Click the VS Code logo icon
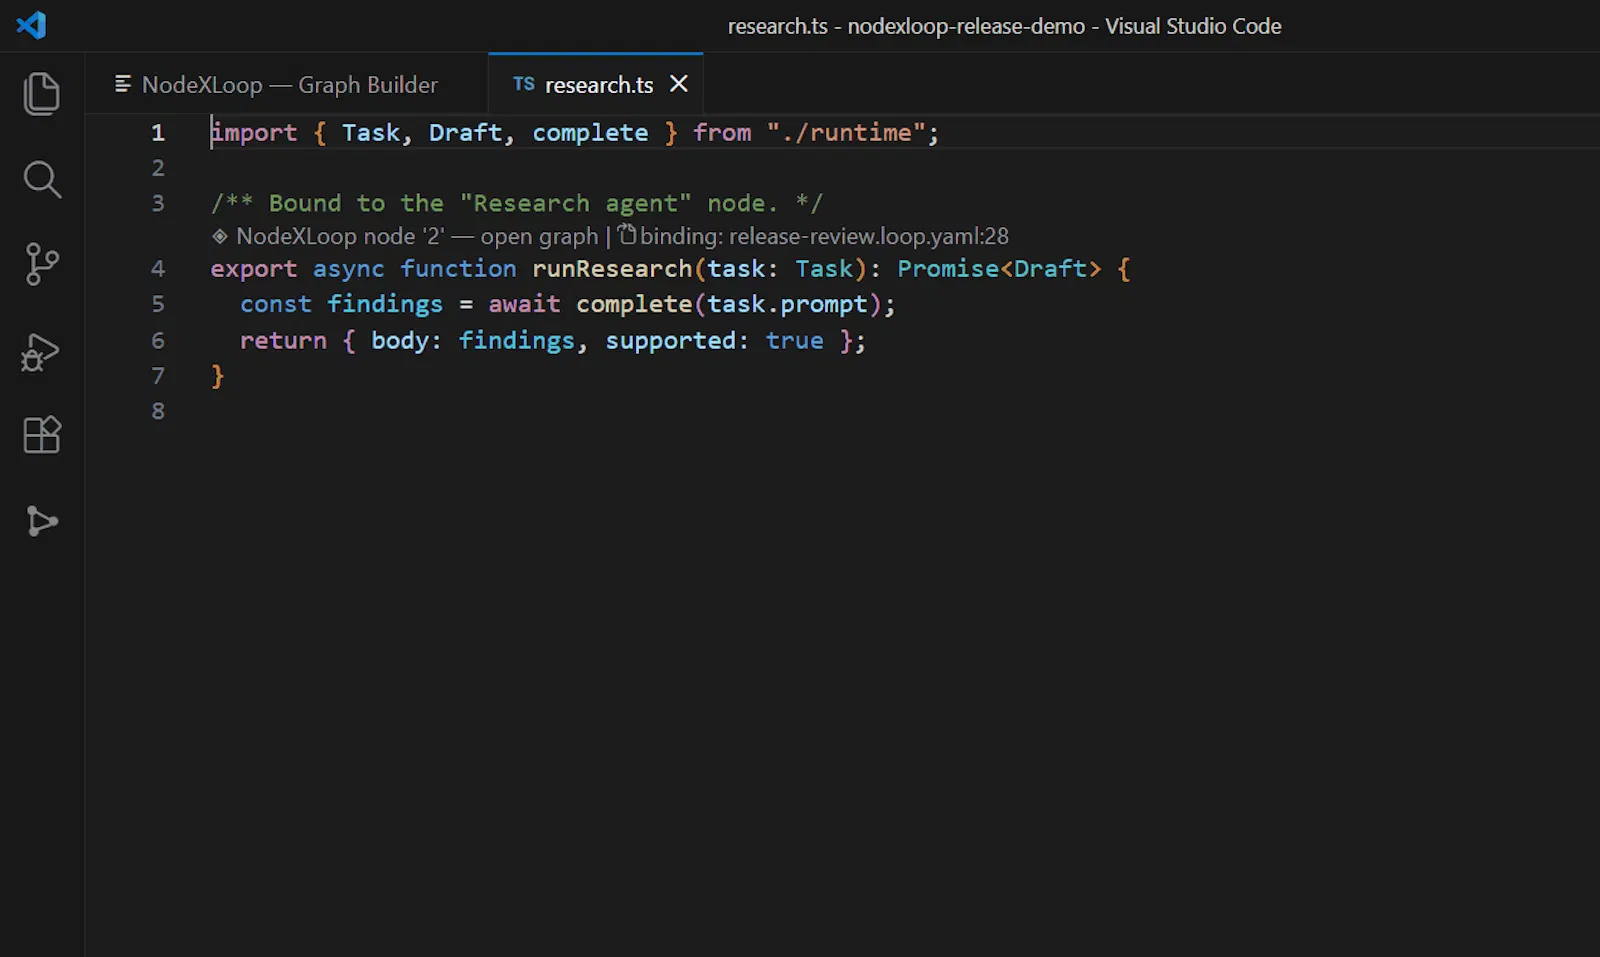1600x957 pixels. (x=31, y=25)
